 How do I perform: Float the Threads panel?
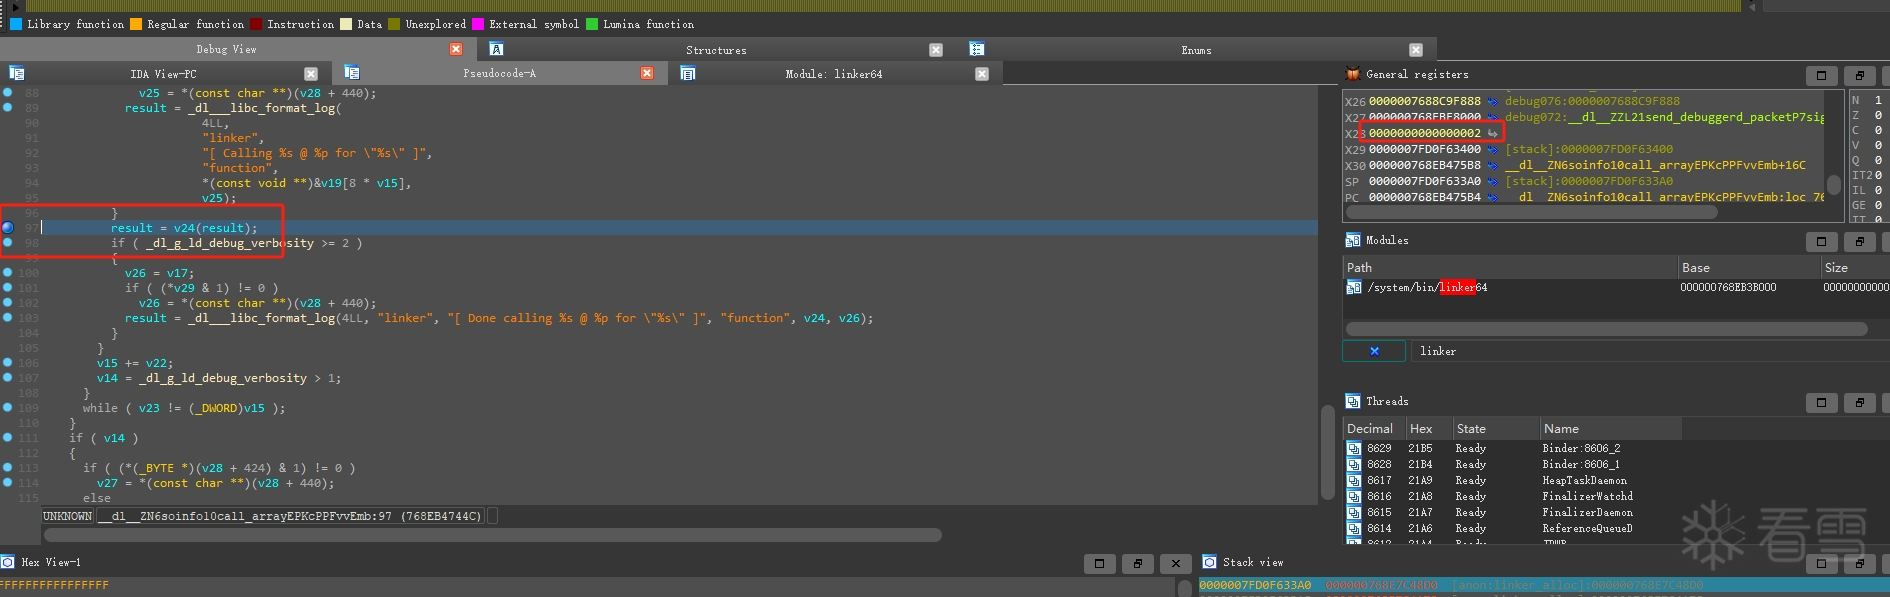[x=1859, y=402]
